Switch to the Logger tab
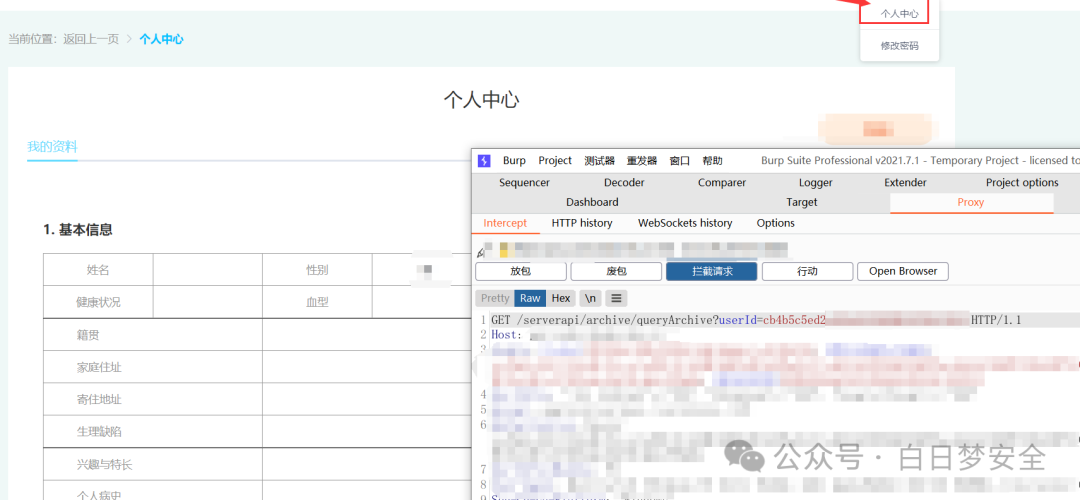The width and height of the screenshot is (1080, 500). [x=816, y=183]
